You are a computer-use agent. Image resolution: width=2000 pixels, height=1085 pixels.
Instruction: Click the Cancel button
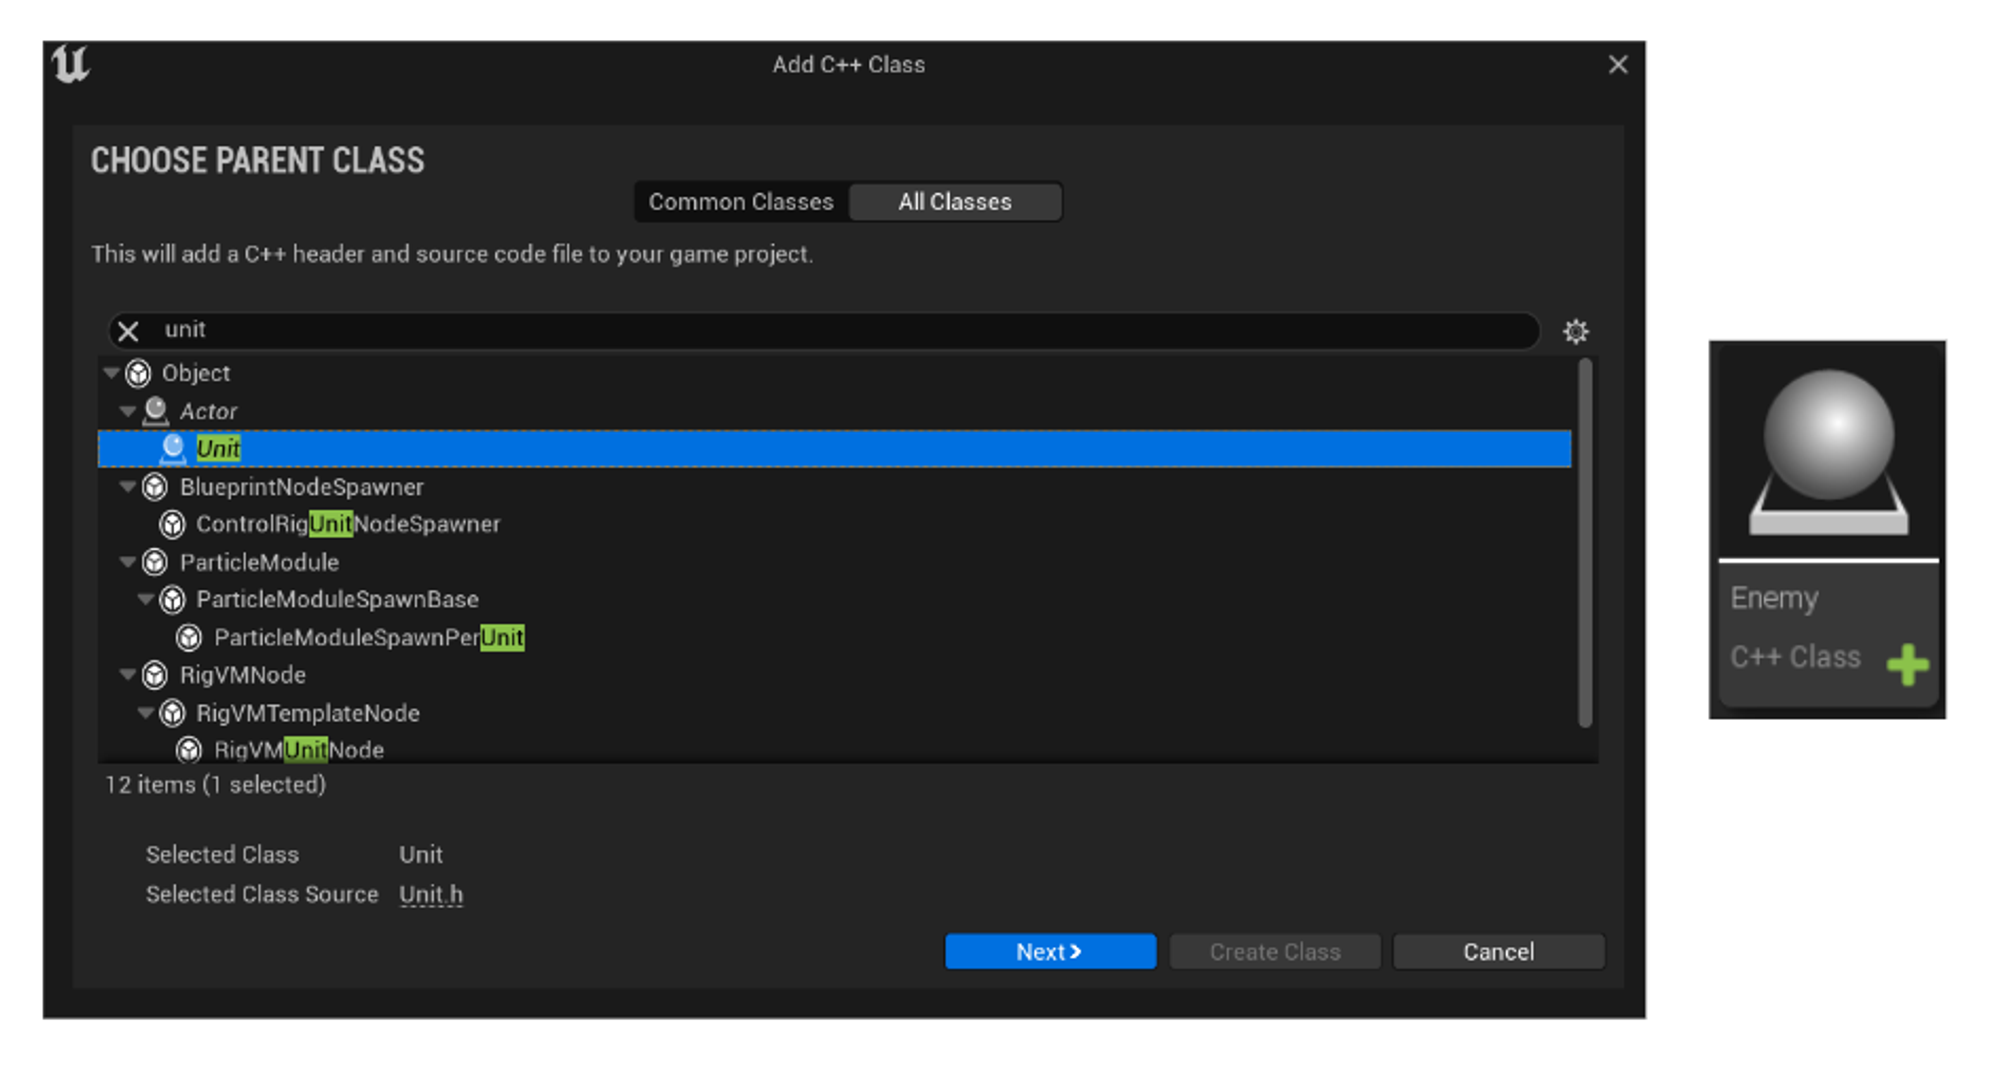1498,952
